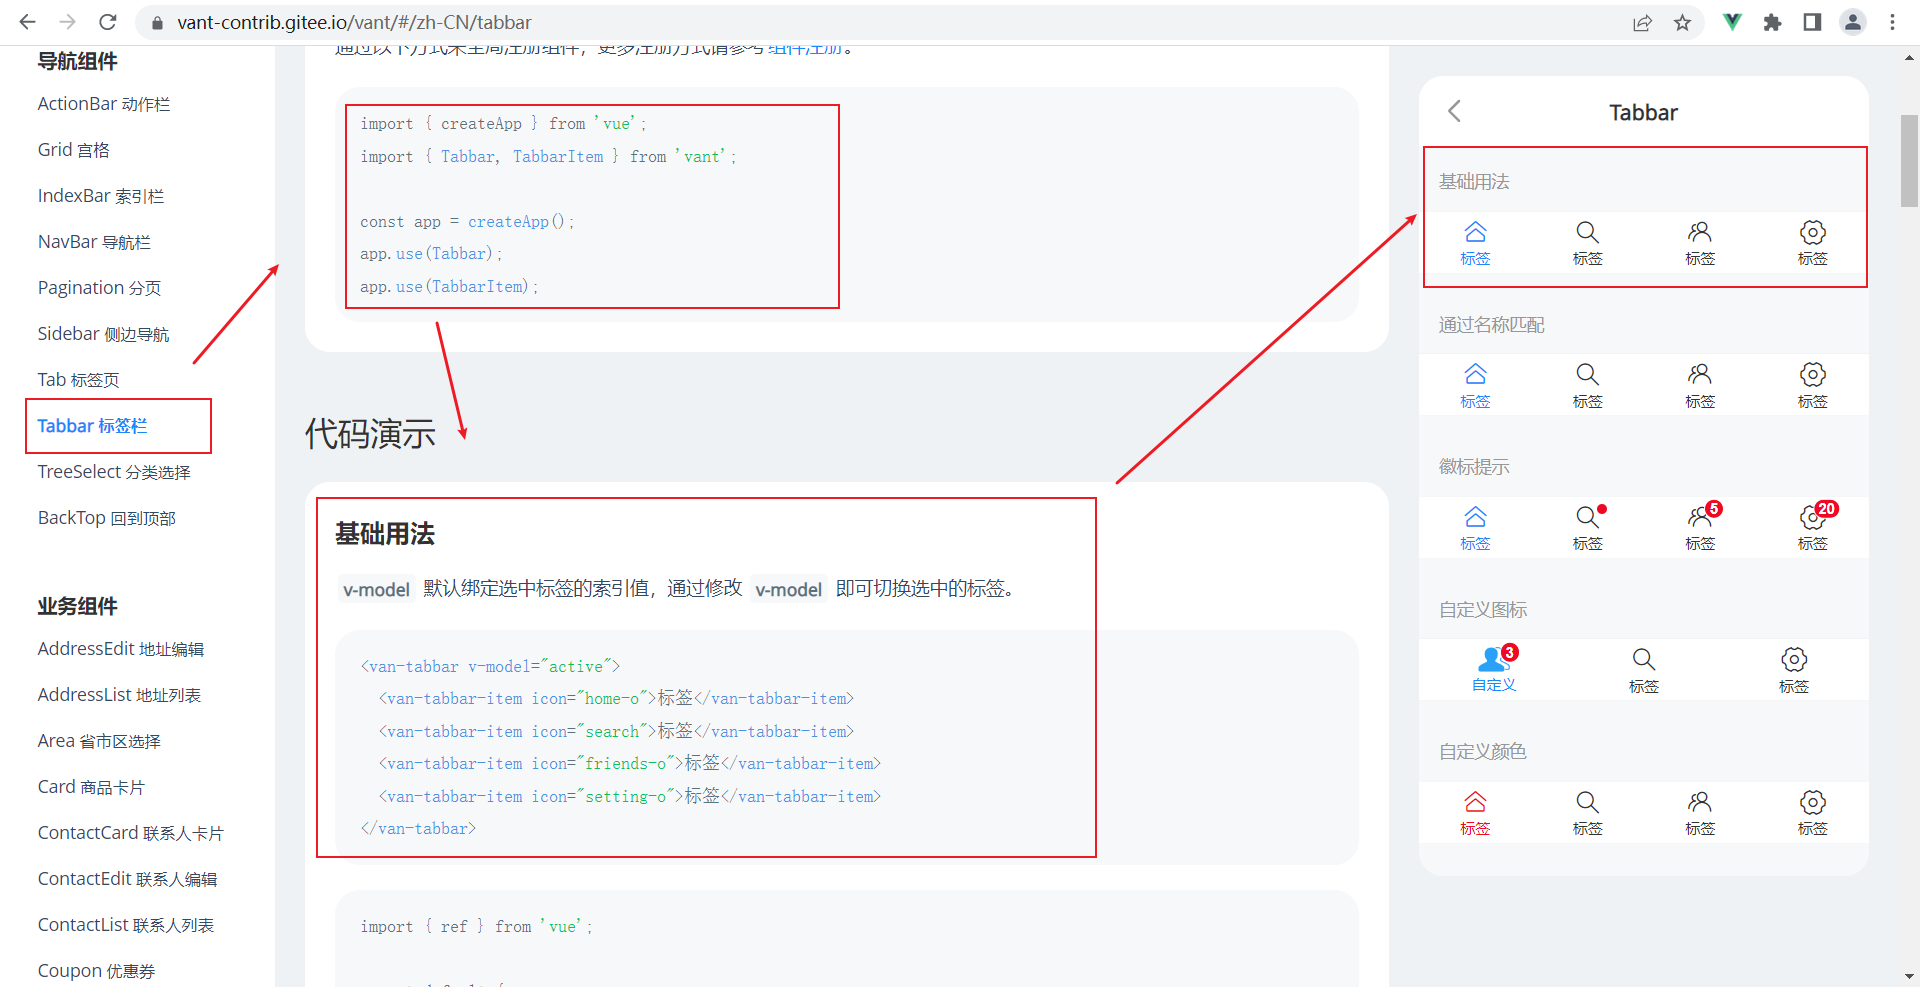Select the settings tab in 基础用法 demo
The image size is (1920, 987).
[x=1812, y=243]
